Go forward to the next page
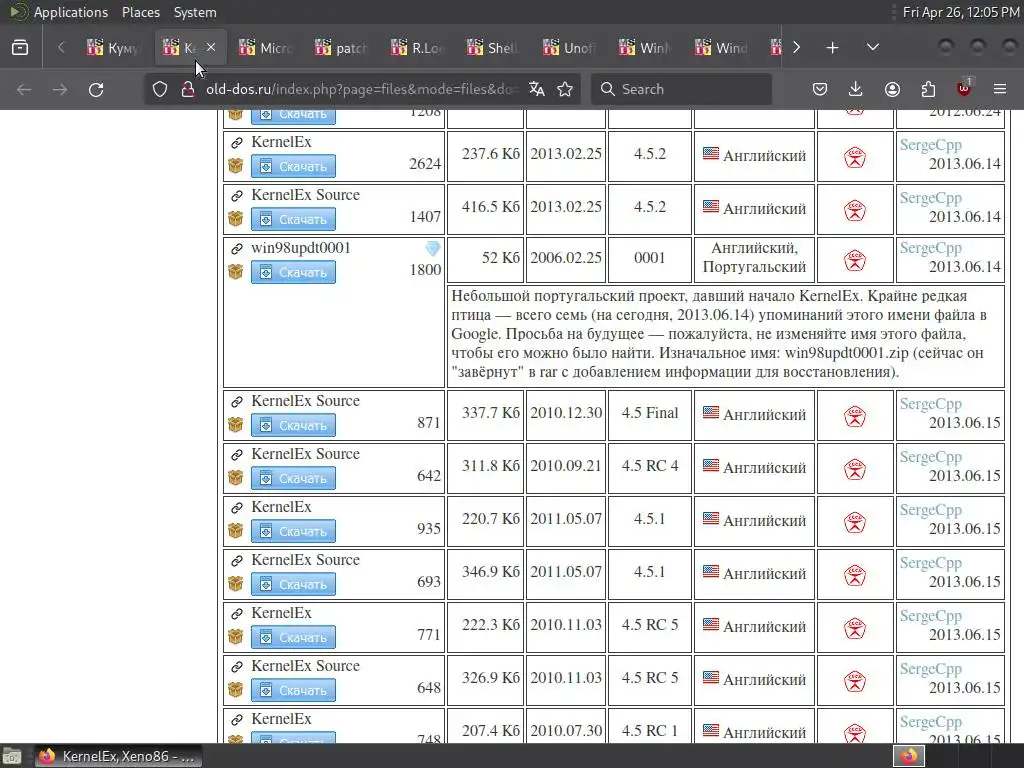Image resolution: width=1024 pixels, height=768 pixels. tap(60, 89)
